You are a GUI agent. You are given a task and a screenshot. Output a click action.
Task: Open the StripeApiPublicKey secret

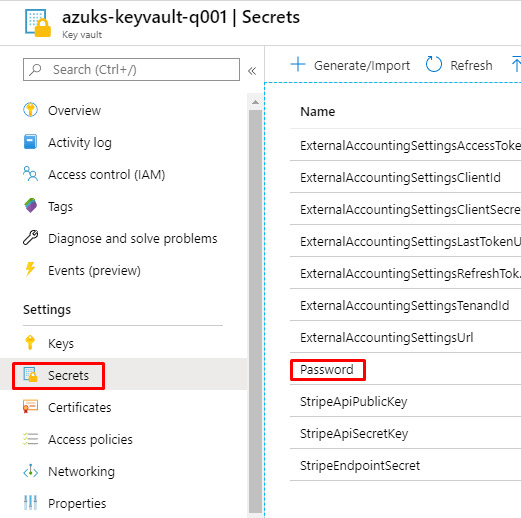354,402
